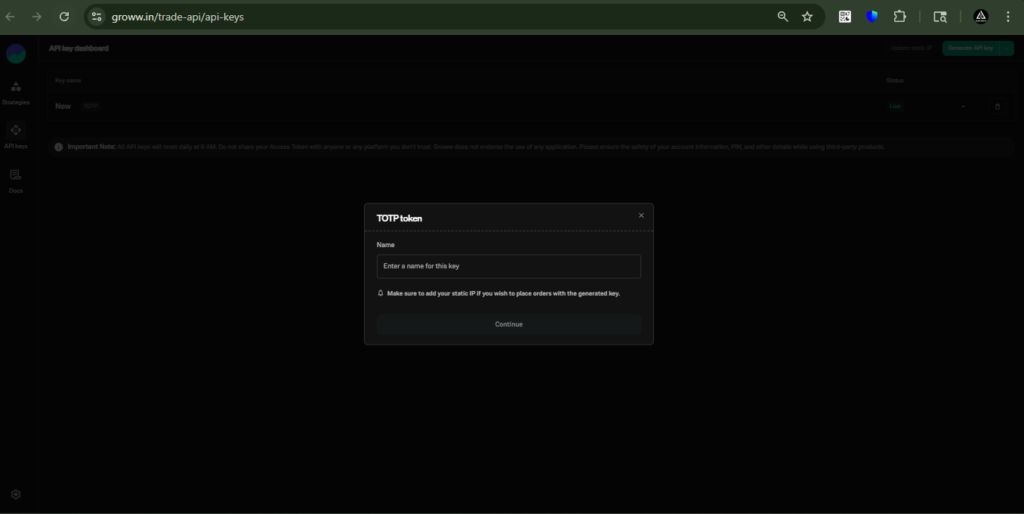The image size is (1024, 514).
Task: Expand the Generate API key dropdown arrow
Action: click(1006, 48)
